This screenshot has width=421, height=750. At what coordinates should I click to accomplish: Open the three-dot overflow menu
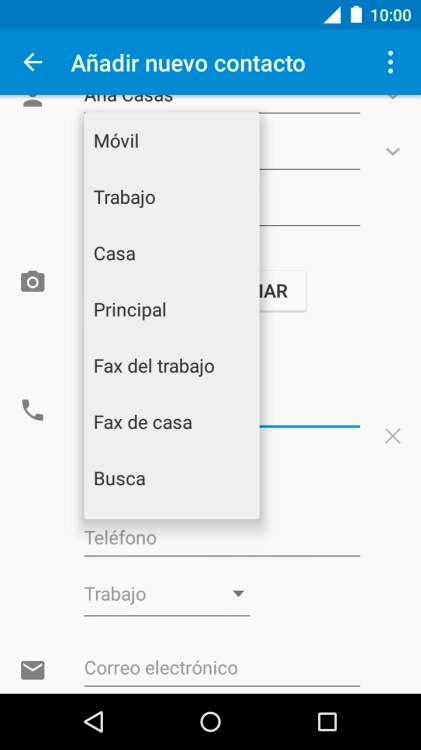click(391, 63)
